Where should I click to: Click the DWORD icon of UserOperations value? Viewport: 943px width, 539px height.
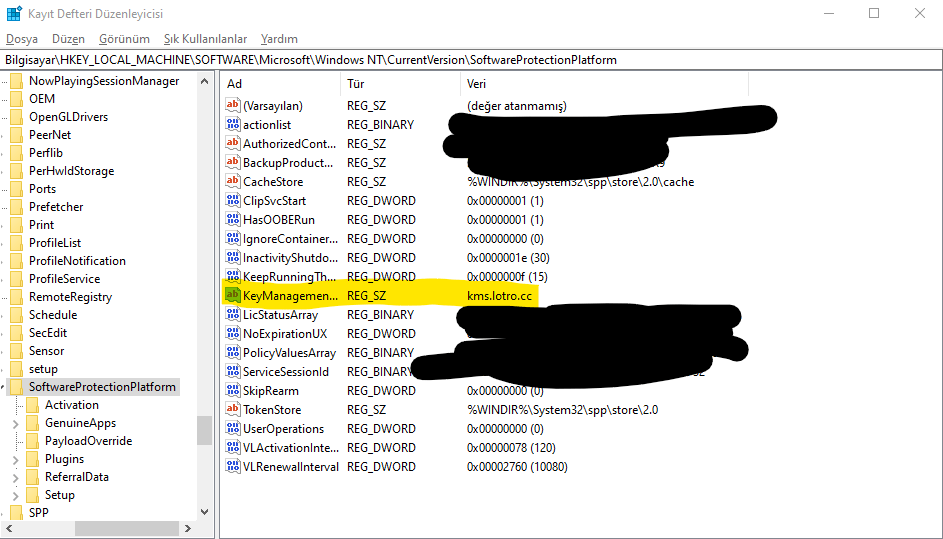pos(233,428)
